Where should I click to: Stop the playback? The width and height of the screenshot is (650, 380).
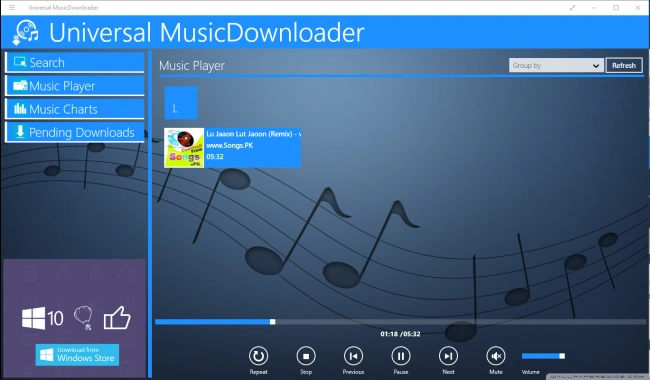pyautogui.click(x=306, y=356)
